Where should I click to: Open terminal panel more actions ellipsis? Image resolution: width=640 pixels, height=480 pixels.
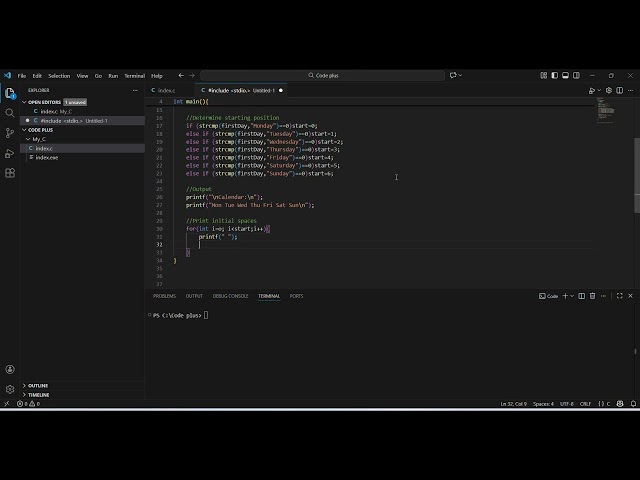click(603, 296)
